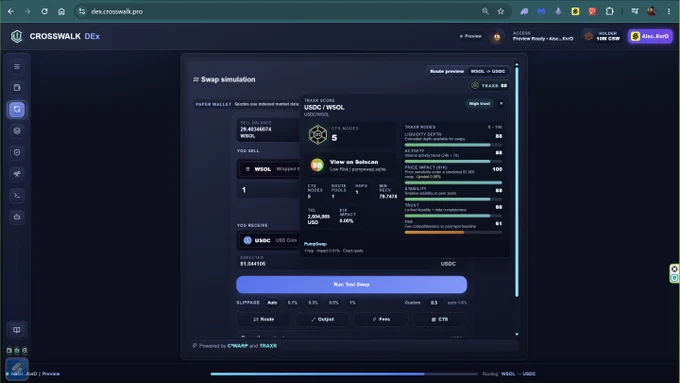
Task: Open the CWARP link in footer
Action: coord(238,346)
